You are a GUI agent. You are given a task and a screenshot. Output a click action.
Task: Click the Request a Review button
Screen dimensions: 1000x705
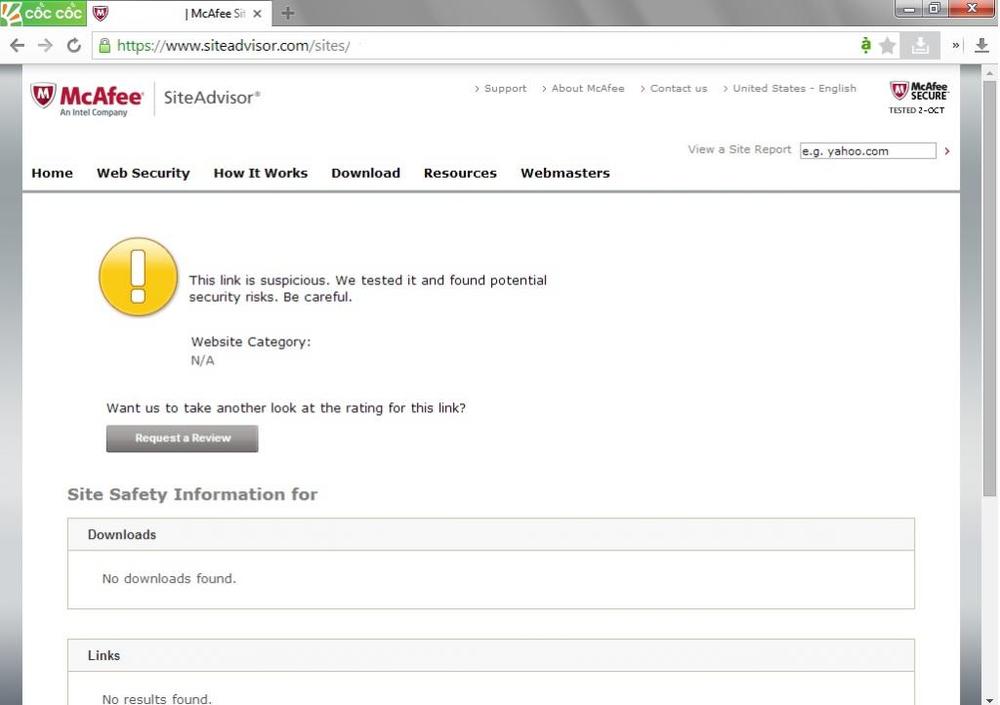point(182,438)
